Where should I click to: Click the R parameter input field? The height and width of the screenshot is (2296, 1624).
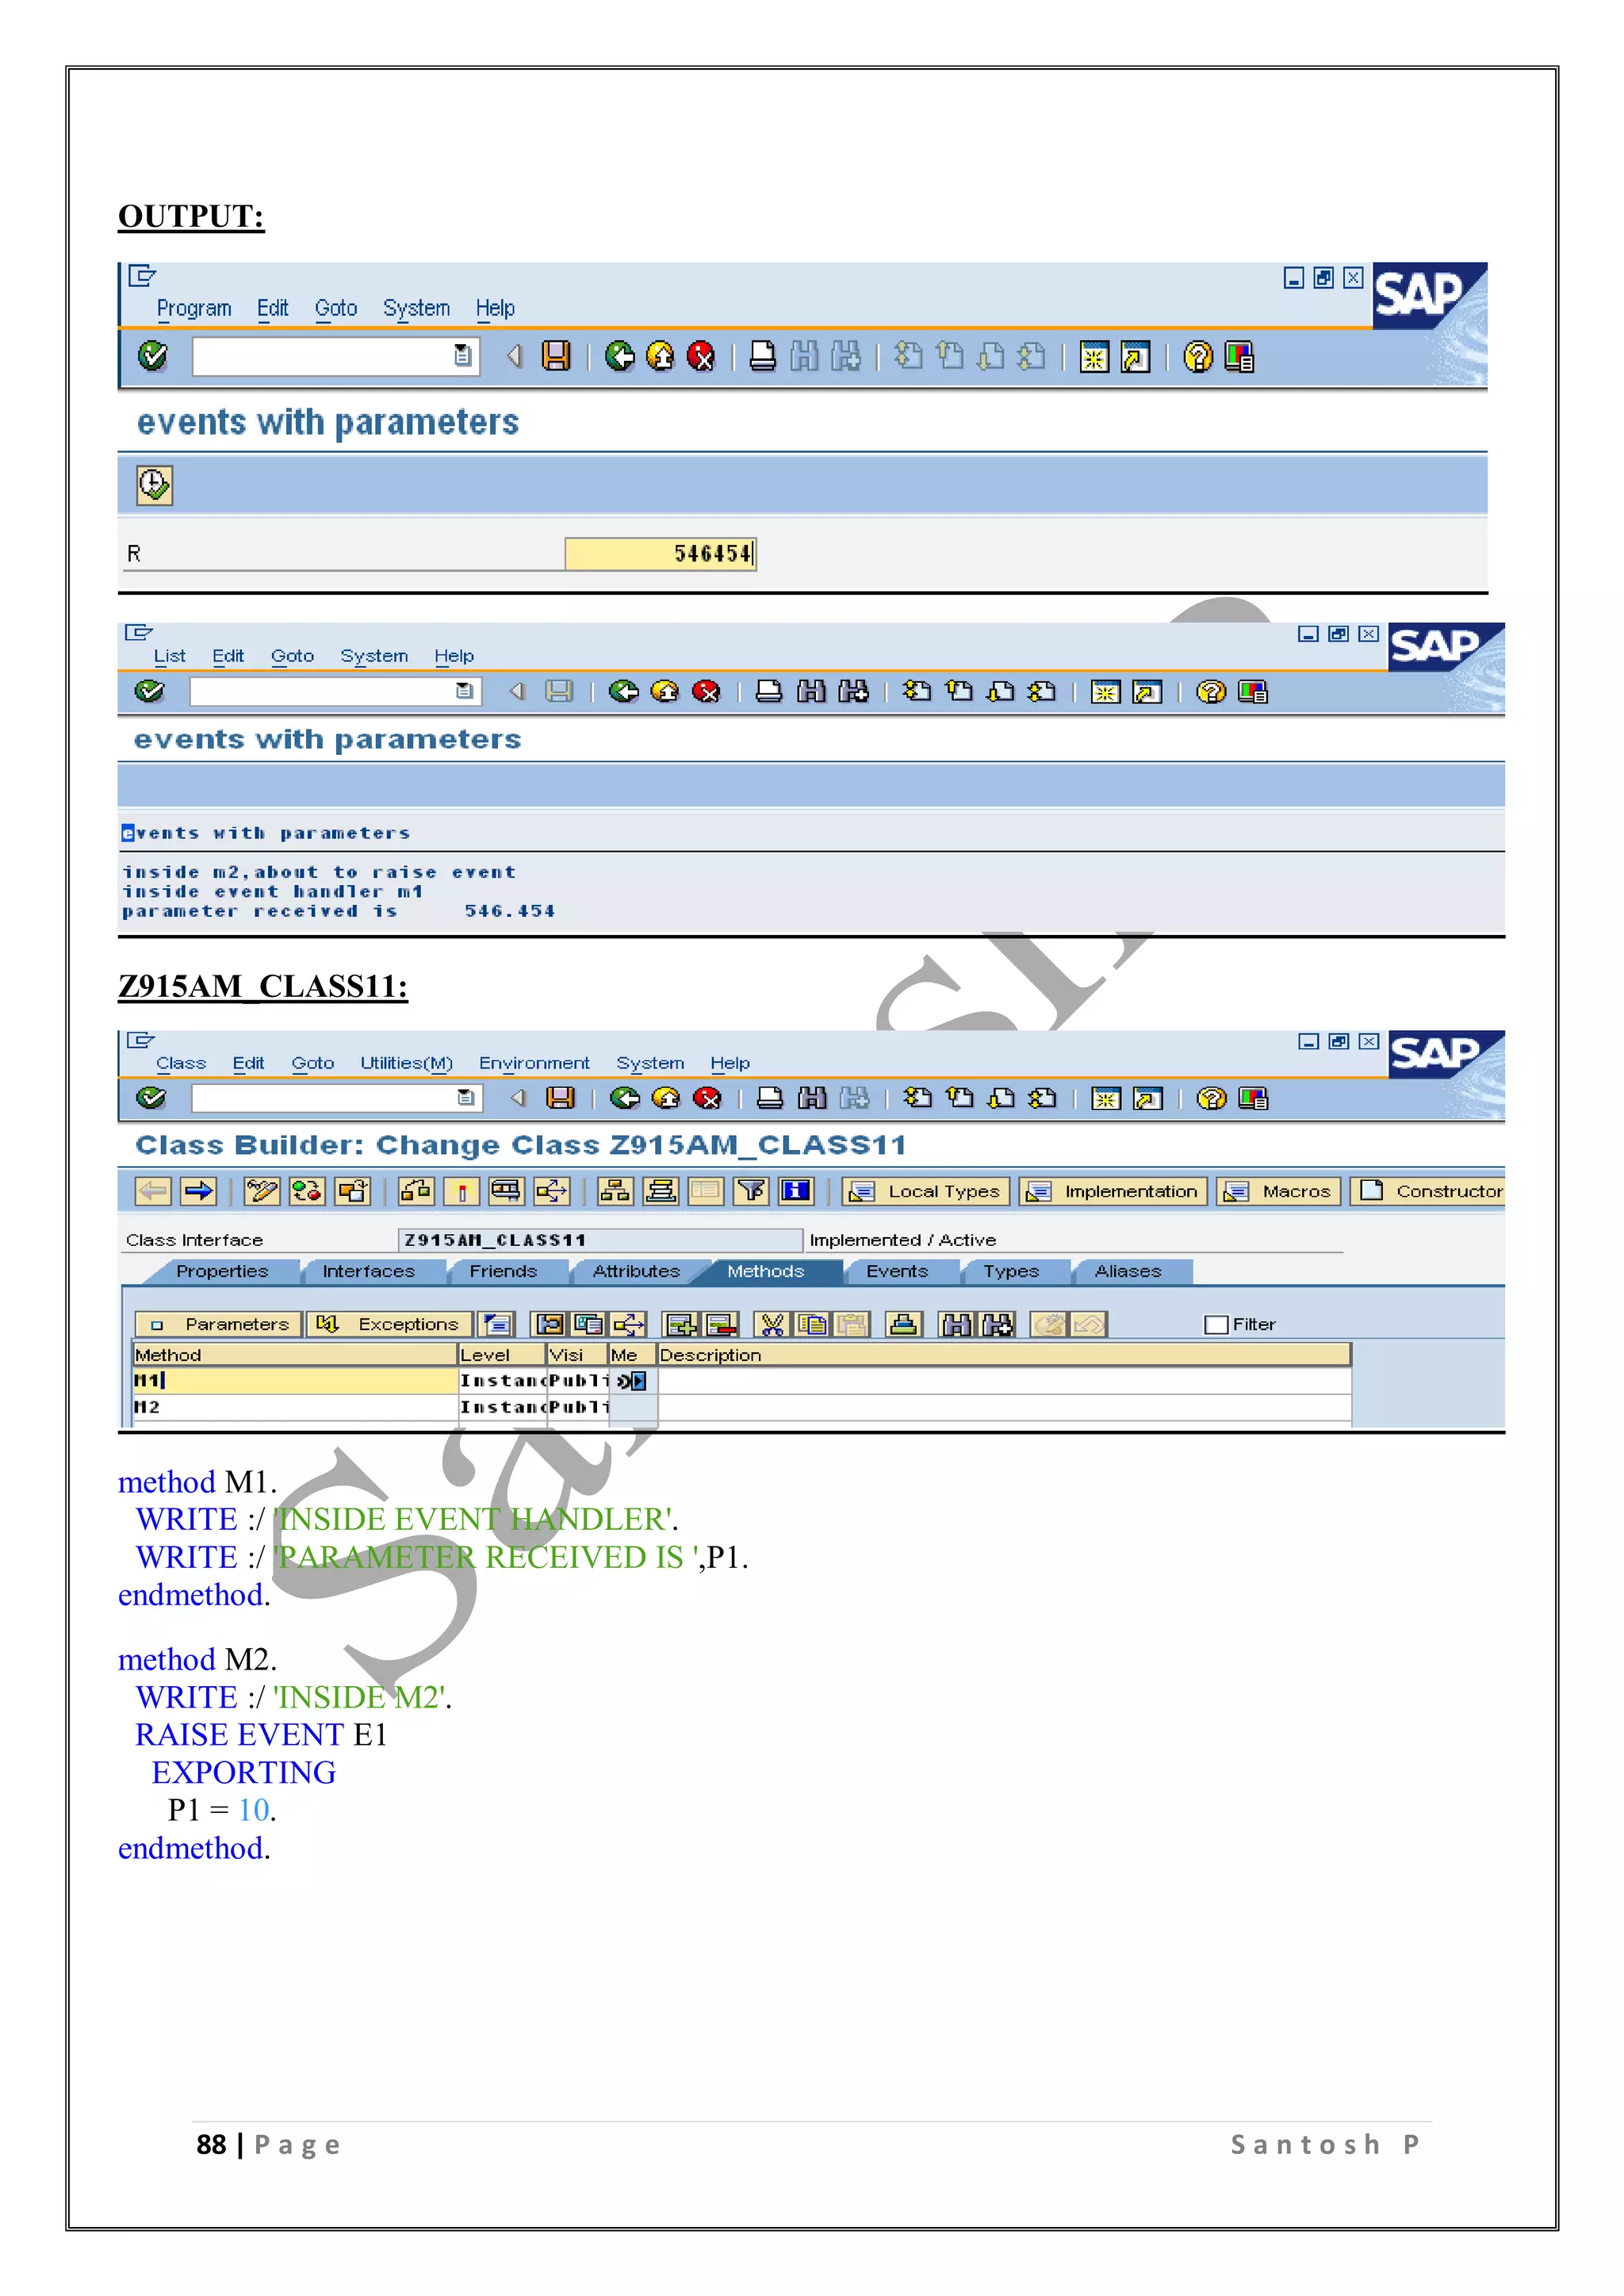point(660,554)
